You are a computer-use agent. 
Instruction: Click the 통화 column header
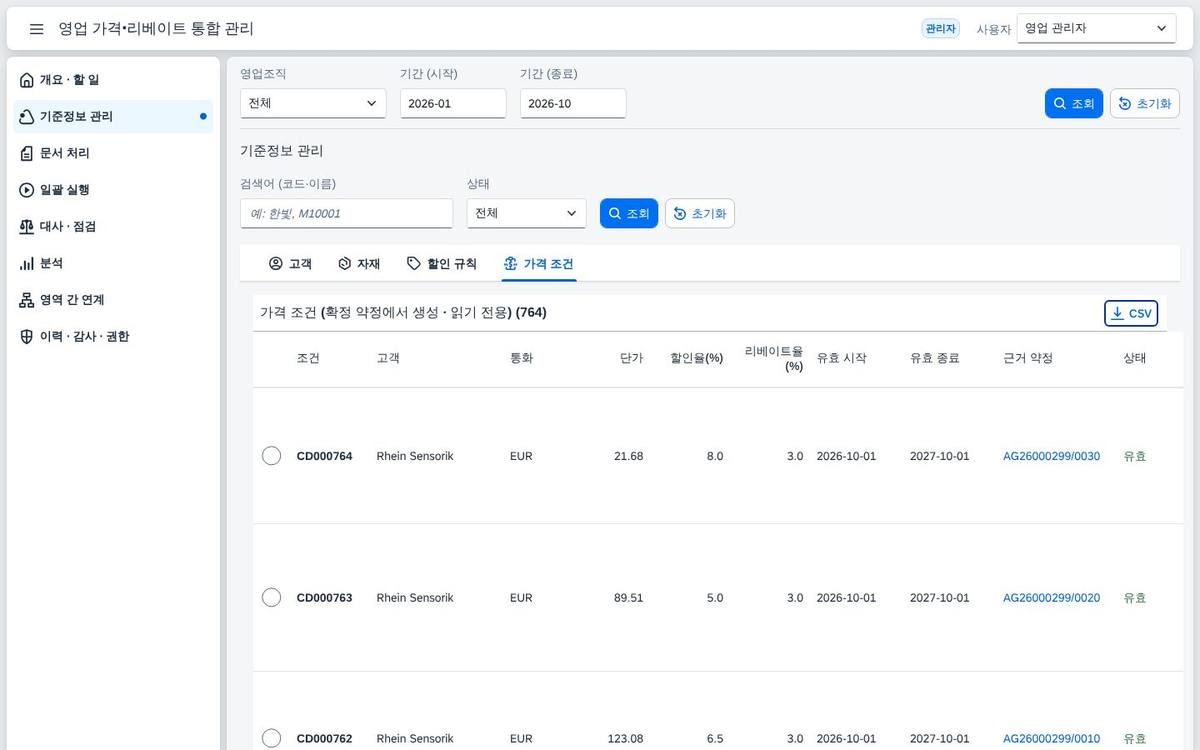(521, 358)
